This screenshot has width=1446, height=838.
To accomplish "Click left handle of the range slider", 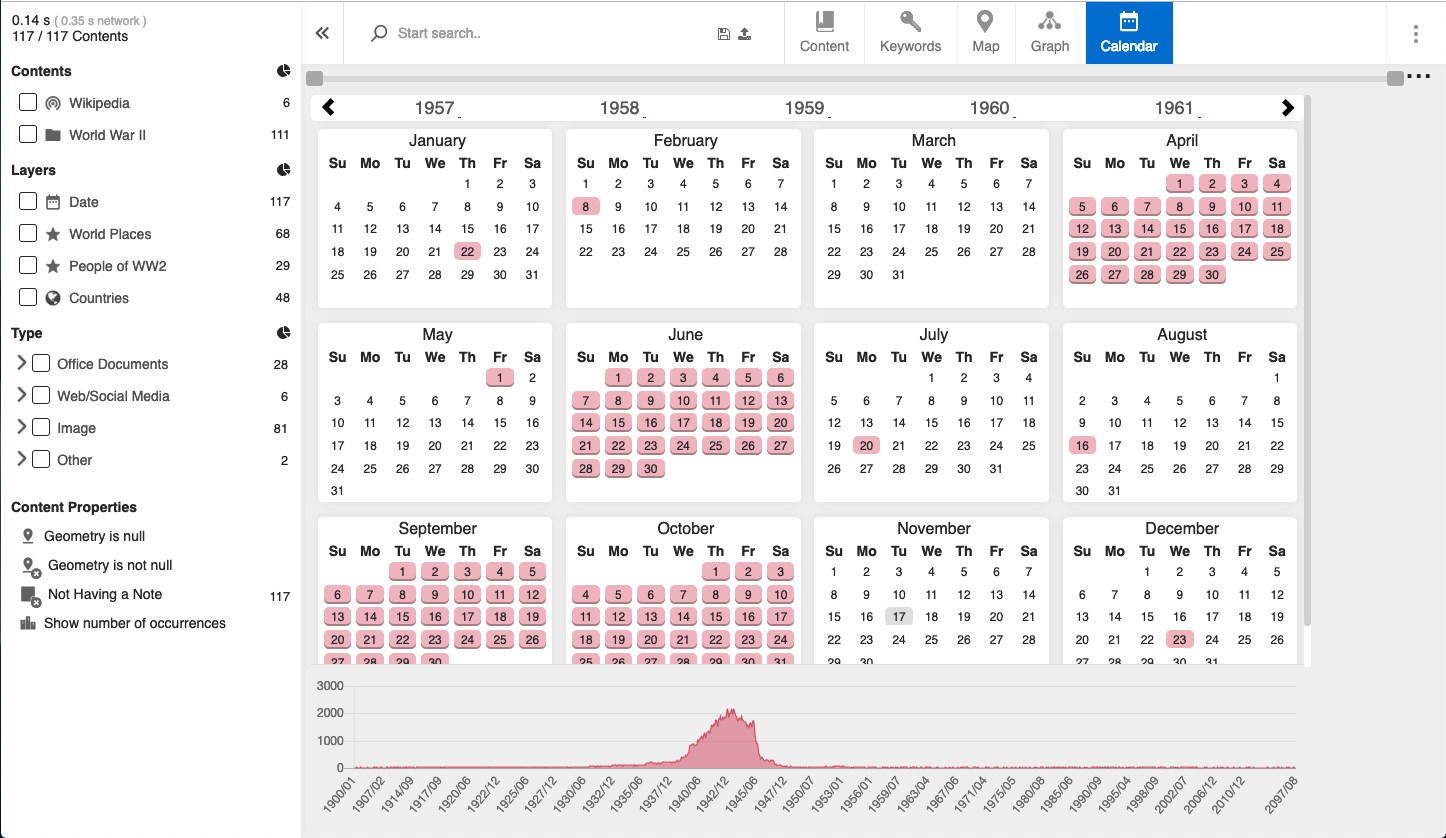I will 315,78.
